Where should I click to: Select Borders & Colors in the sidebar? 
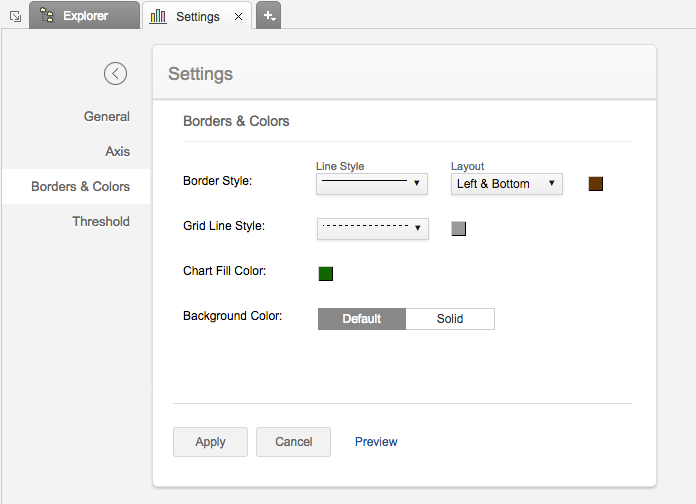point(80,186)
